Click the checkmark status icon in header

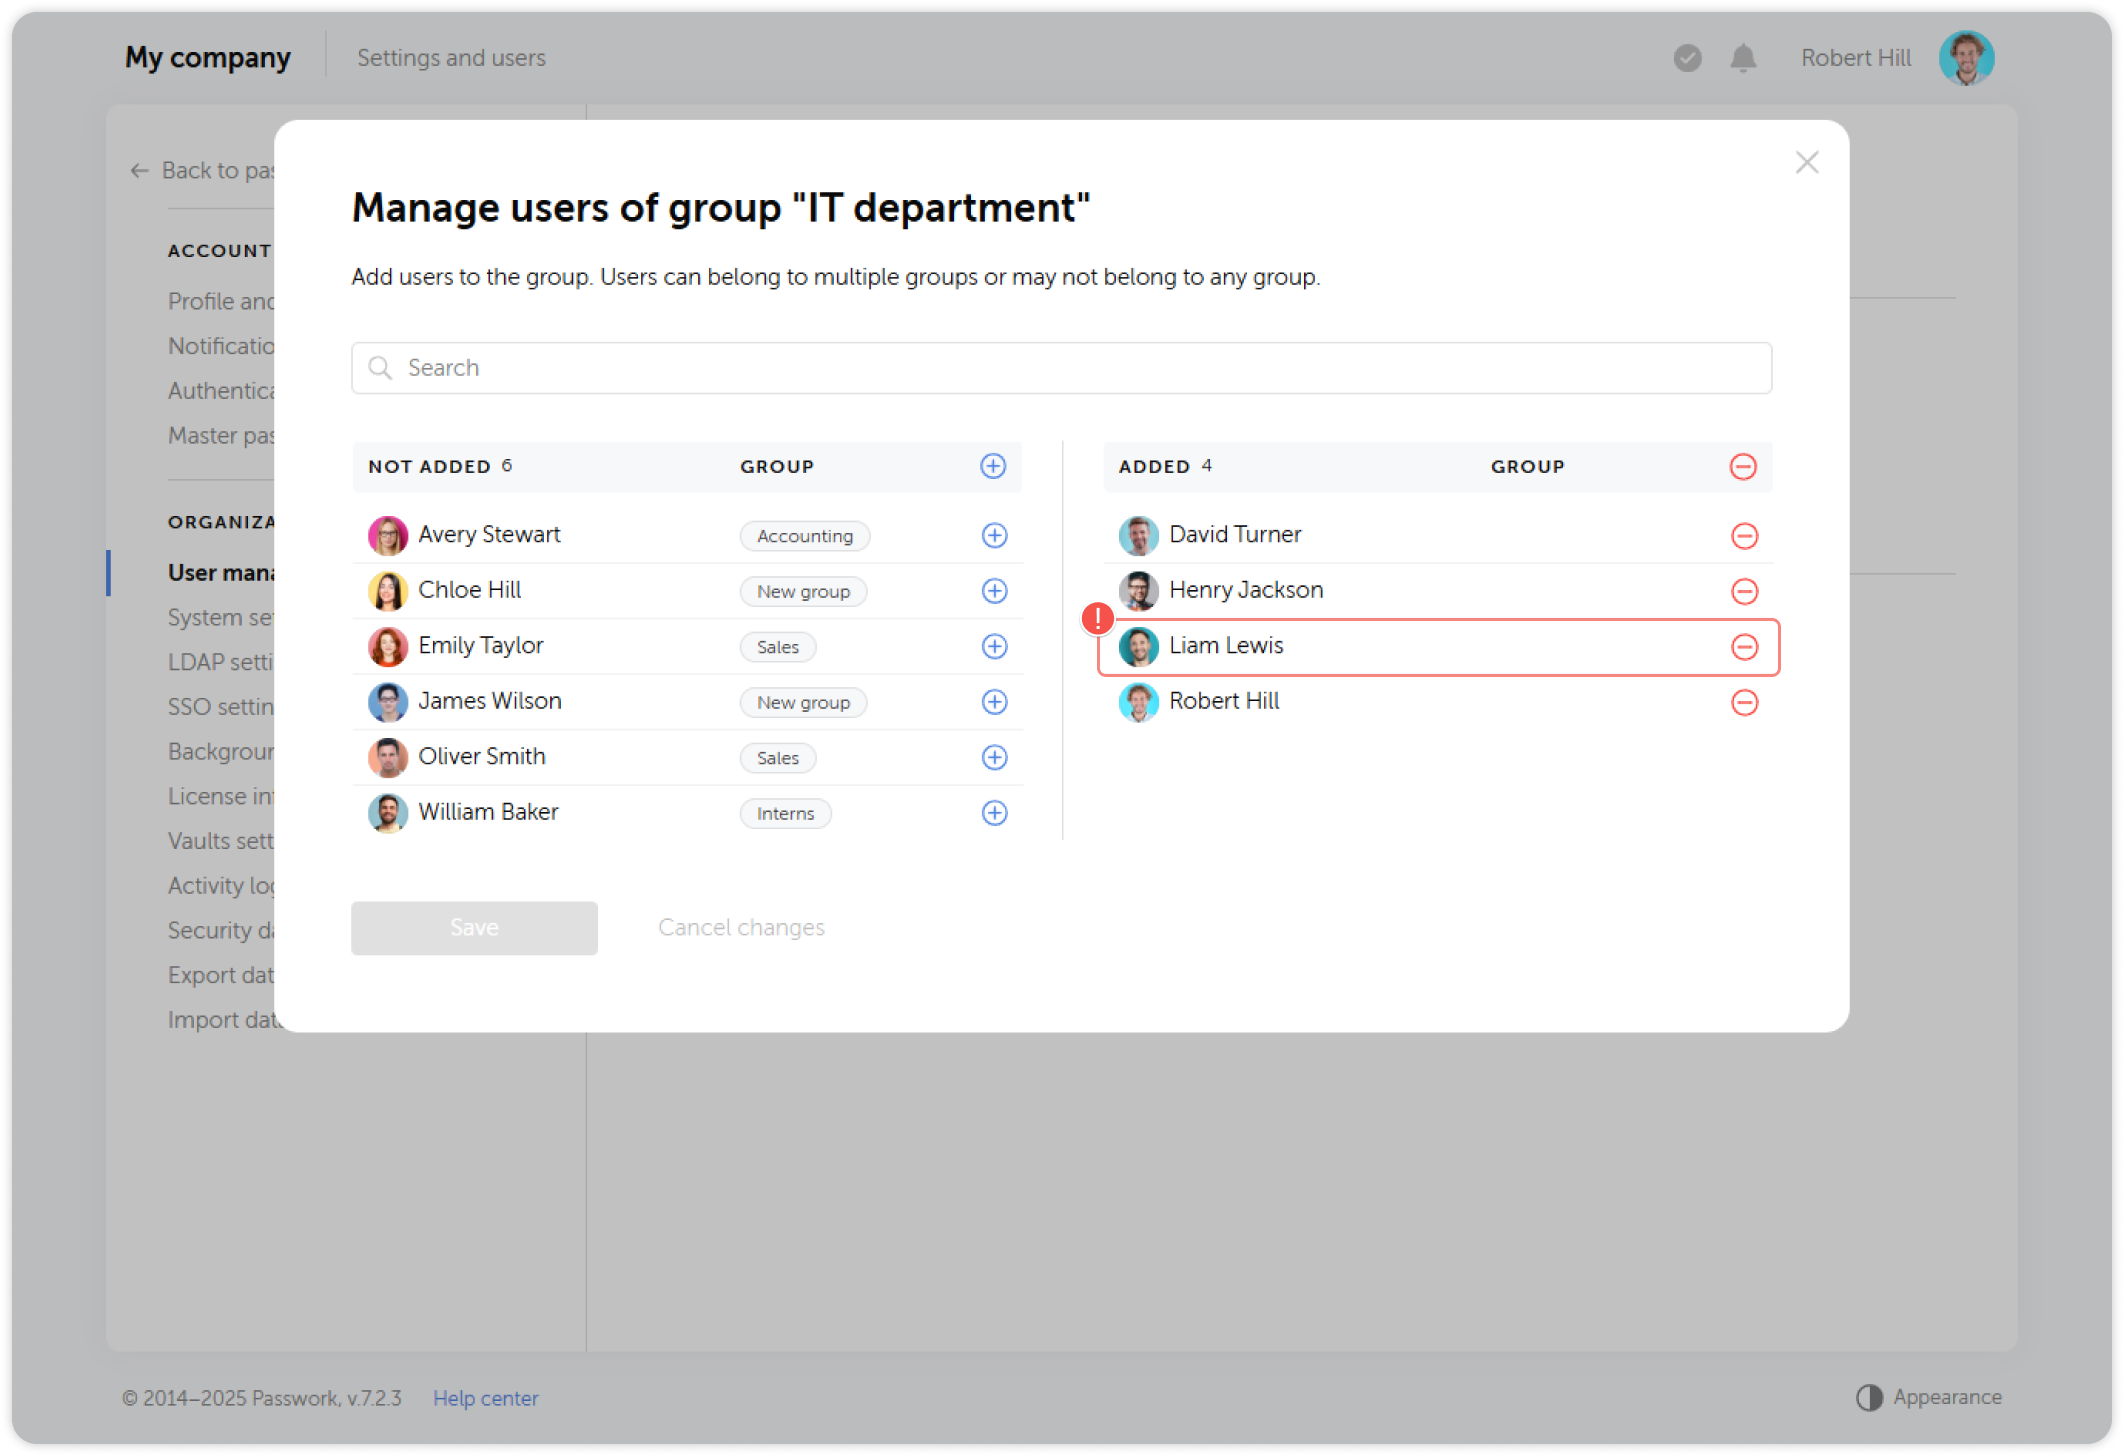click(x=1687, y=58)
